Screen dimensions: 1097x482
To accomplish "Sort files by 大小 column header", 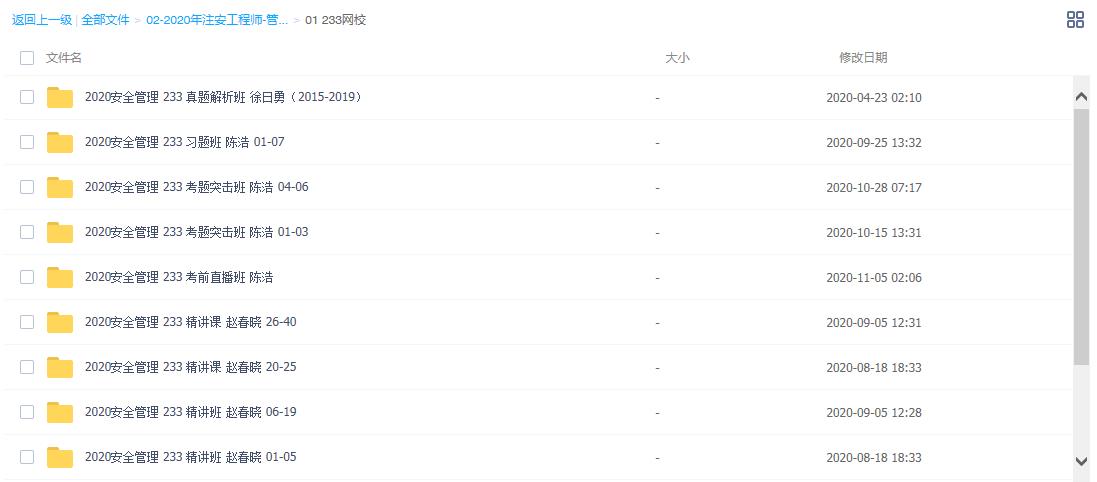I will [x=677, y=58].
